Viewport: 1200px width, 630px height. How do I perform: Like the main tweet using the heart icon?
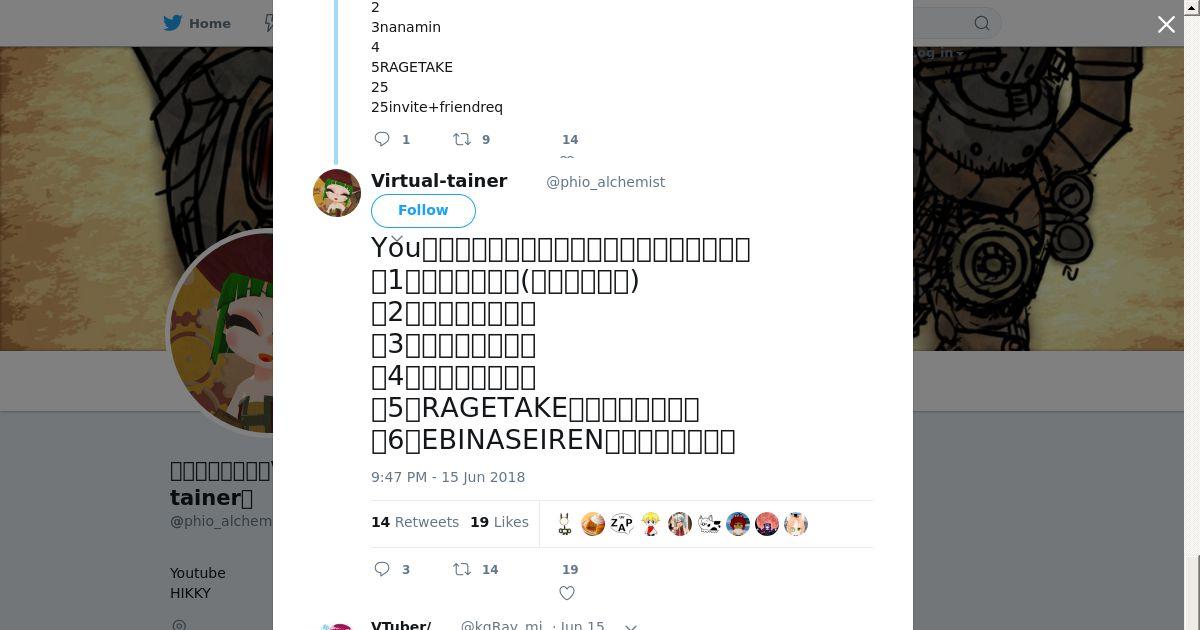click(567, 593)
